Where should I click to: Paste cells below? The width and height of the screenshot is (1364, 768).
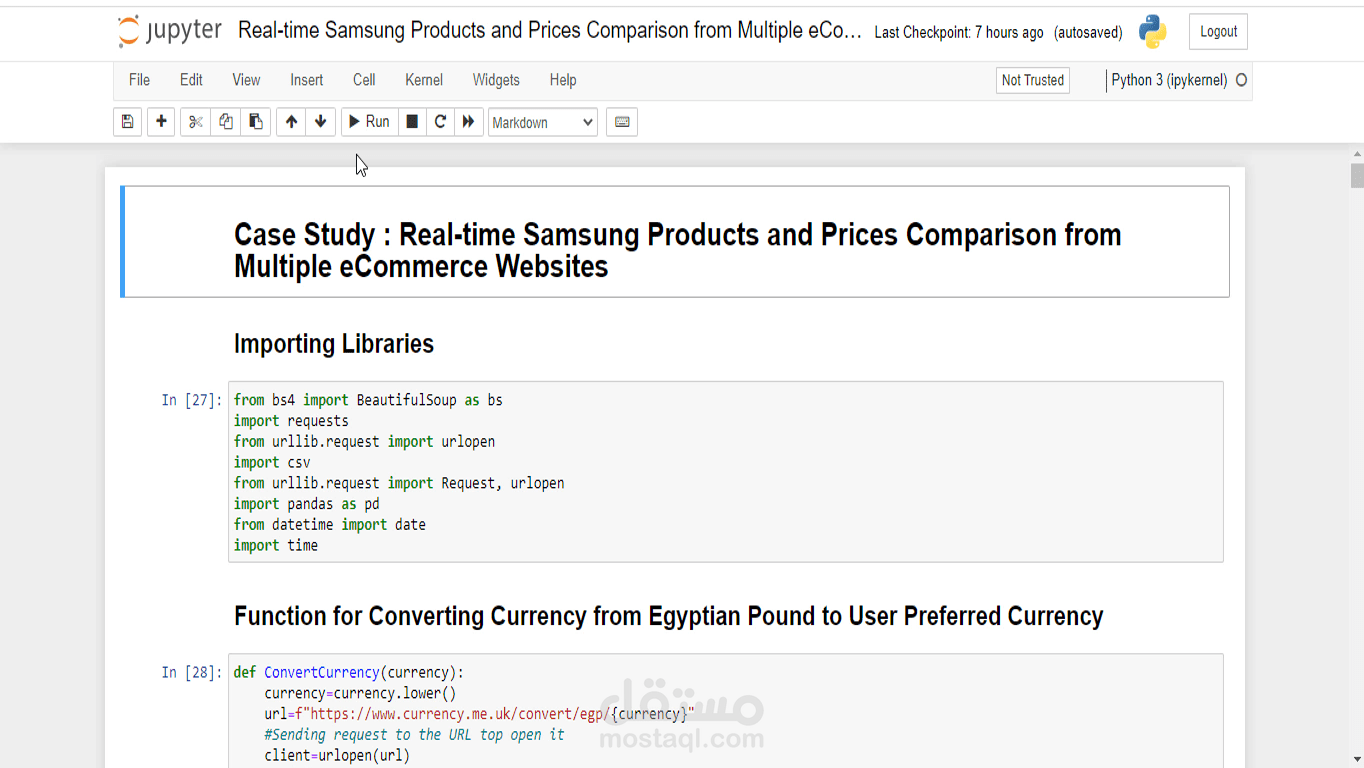tap(256, 122)
